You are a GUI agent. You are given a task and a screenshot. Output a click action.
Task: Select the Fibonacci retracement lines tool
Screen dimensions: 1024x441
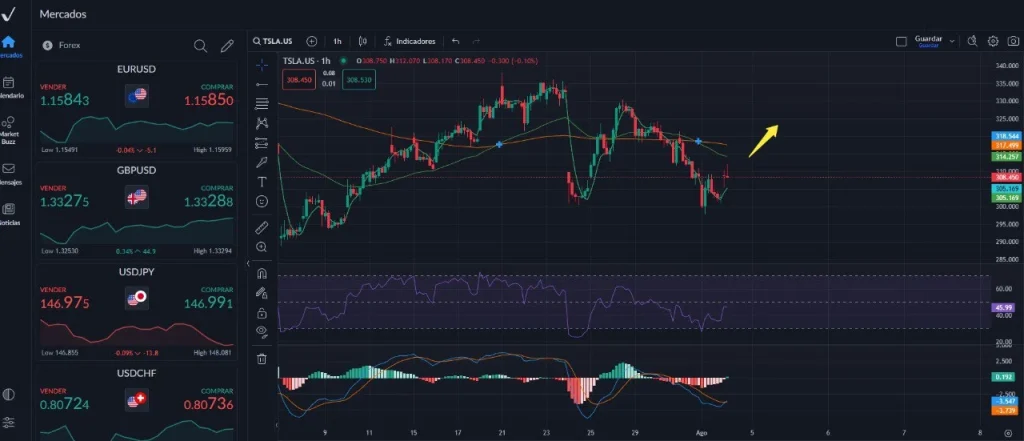coord(262,103)
